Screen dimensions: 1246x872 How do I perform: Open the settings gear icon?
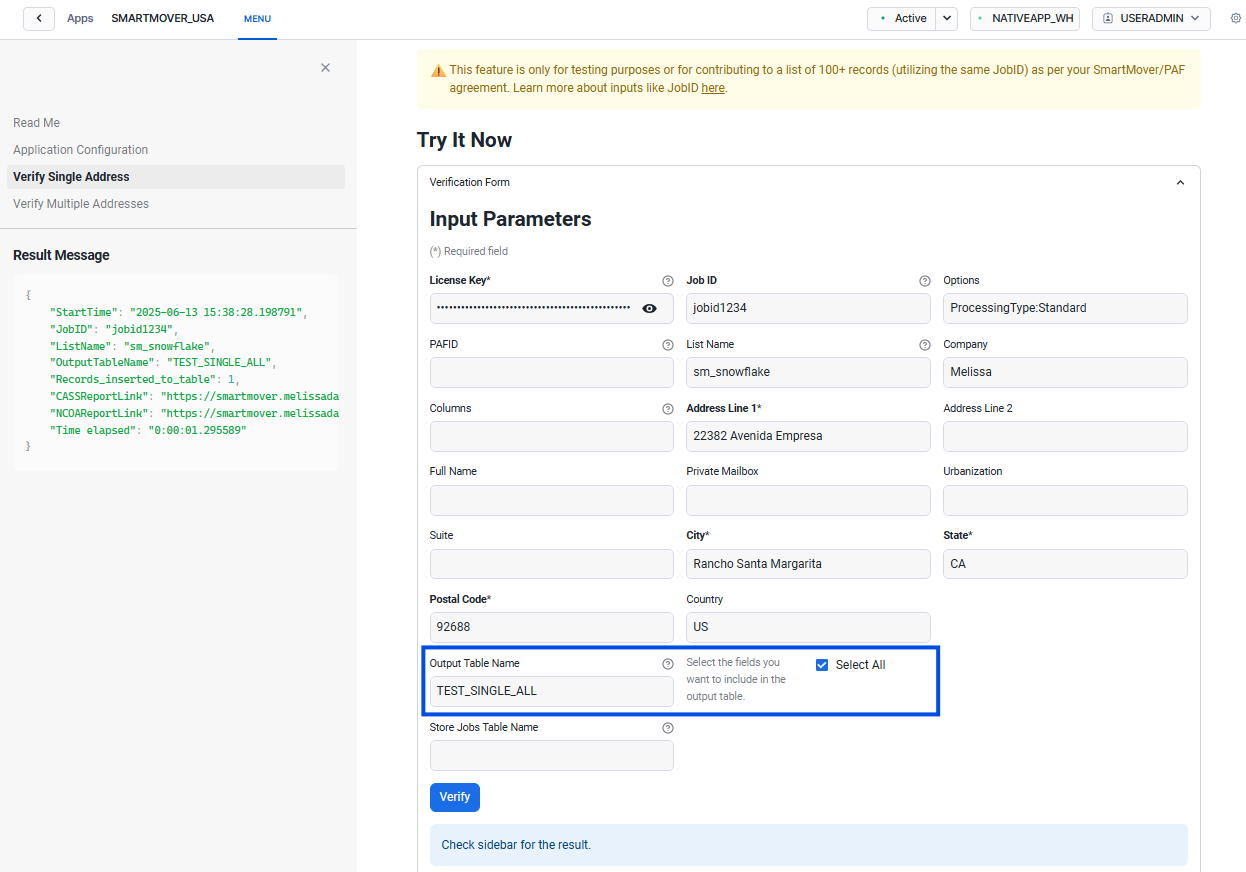point(1235,18)
